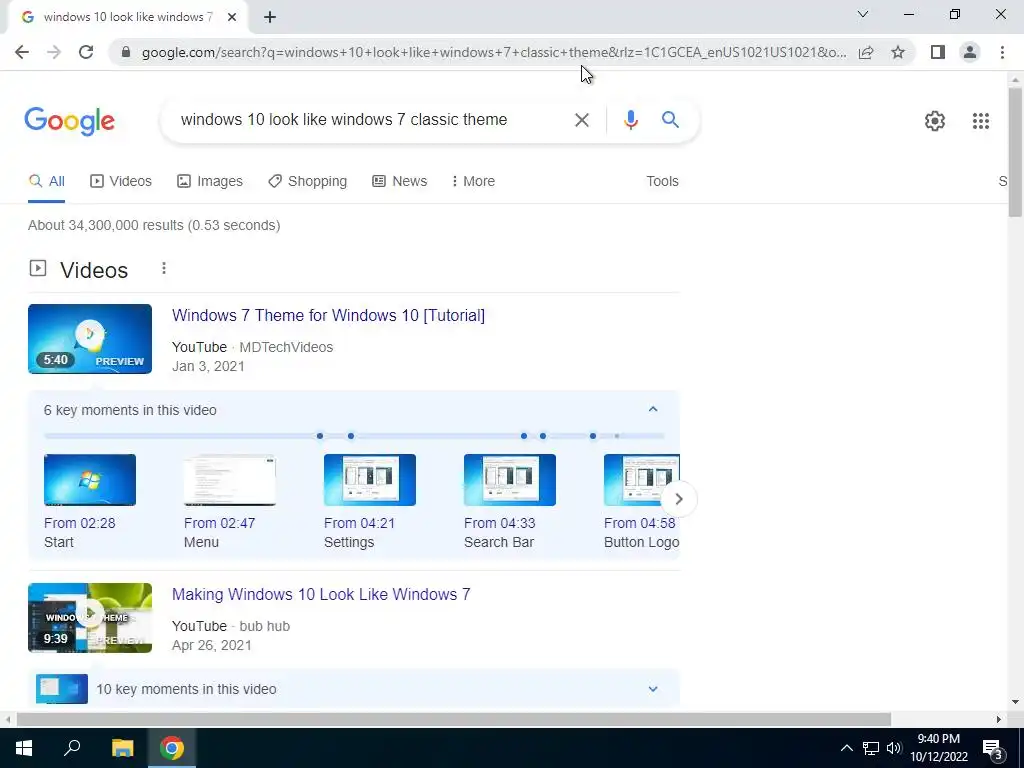Open search Tools options

(x=662, y=182)
